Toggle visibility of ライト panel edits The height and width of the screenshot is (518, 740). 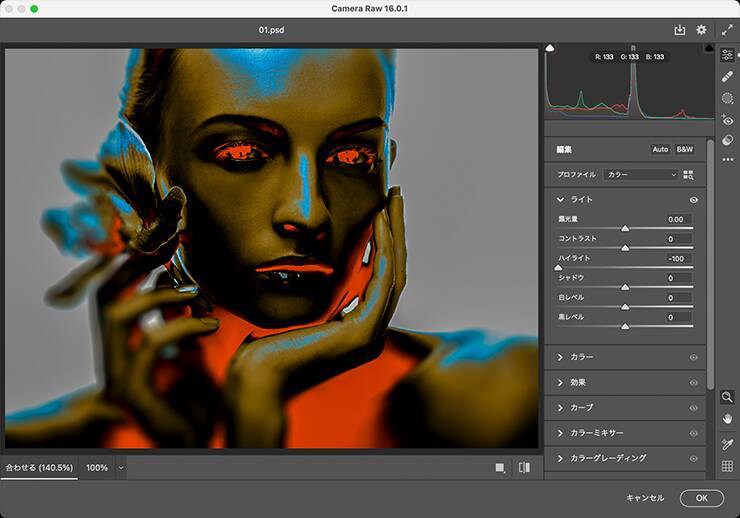pos(693,200)
